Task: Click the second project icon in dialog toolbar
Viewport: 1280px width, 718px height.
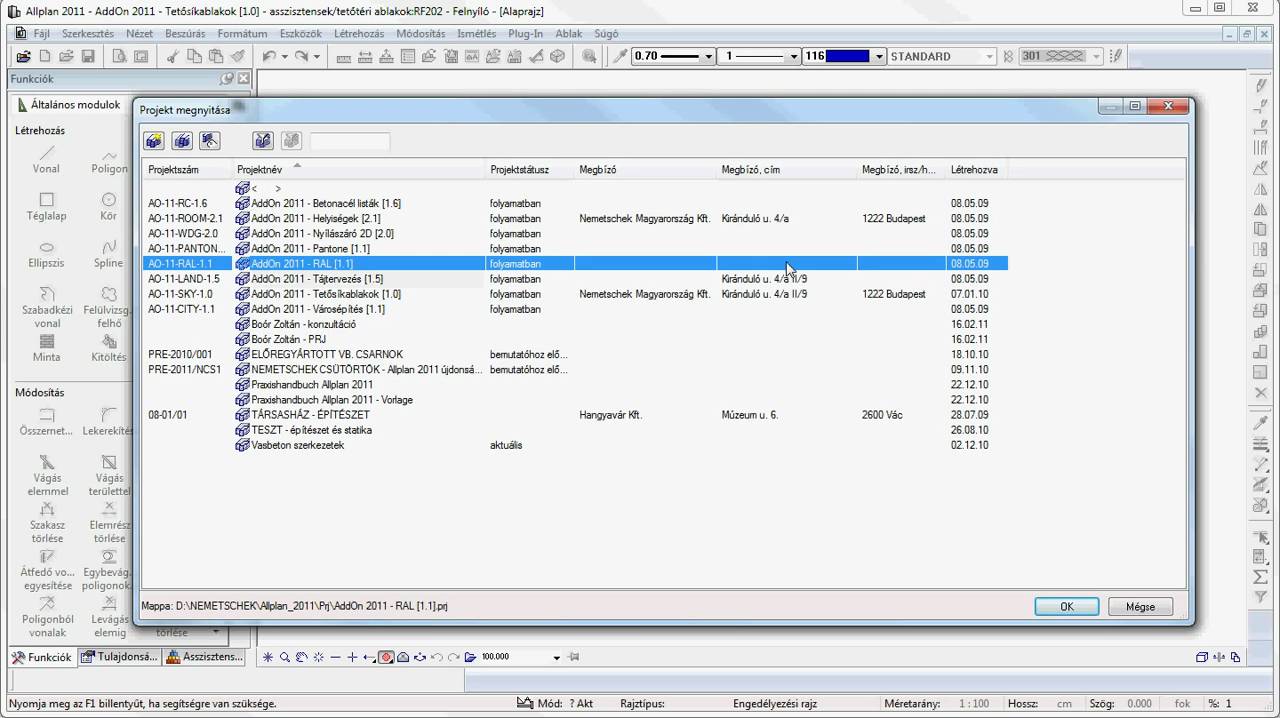Action: point(181,141)
